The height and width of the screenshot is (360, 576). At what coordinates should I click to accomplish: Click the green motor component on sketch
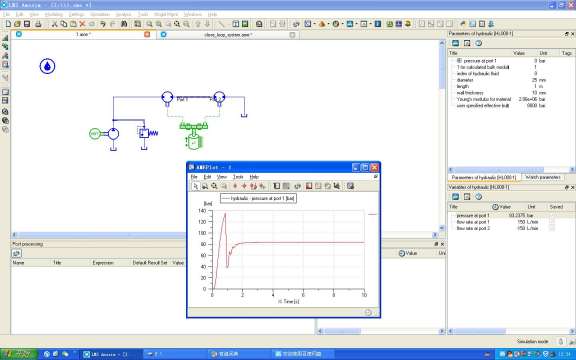[95, 134]
